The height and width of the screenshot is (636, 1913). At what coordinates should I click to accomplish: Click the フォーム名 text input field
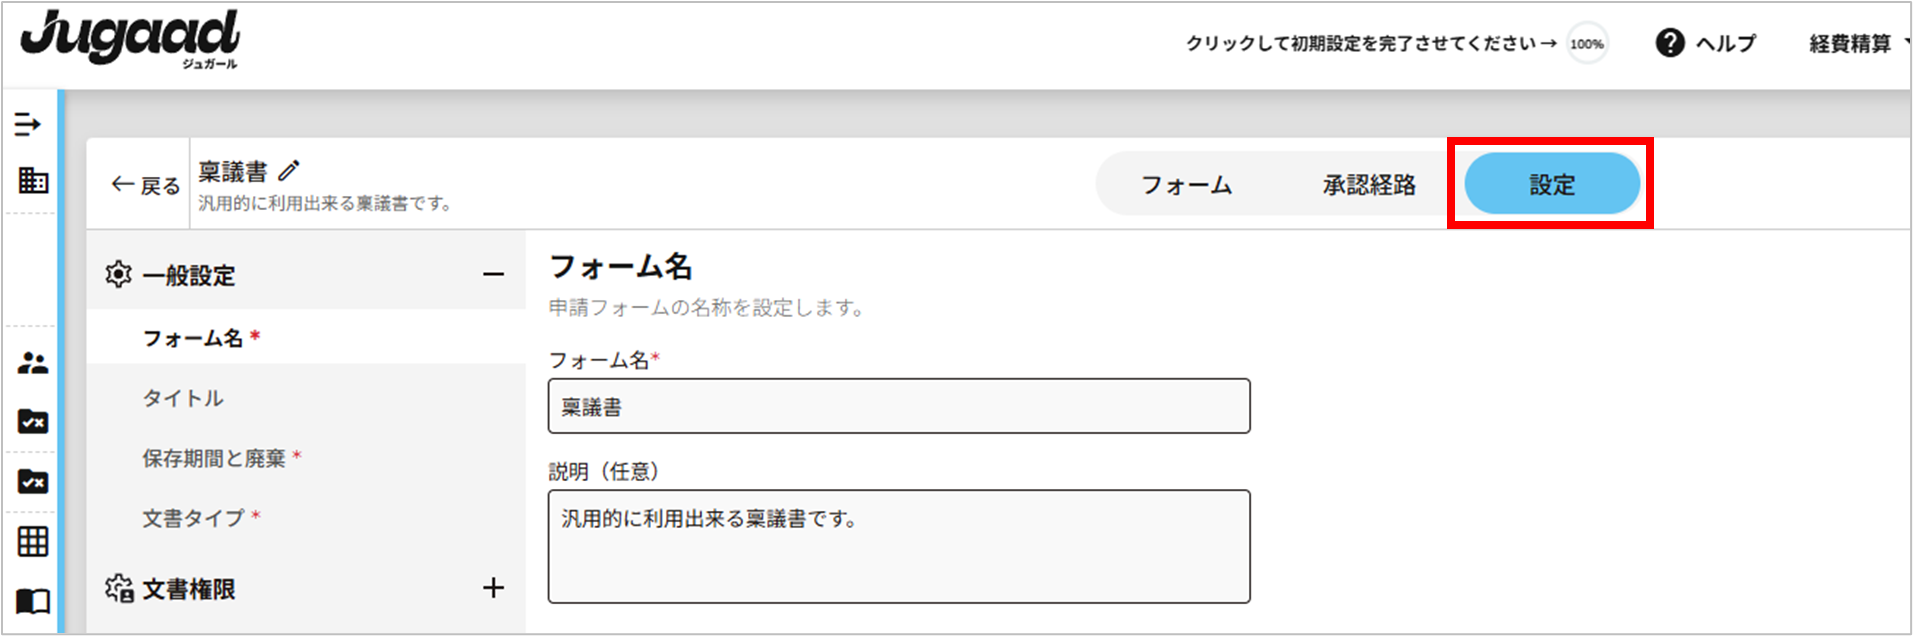898,406
